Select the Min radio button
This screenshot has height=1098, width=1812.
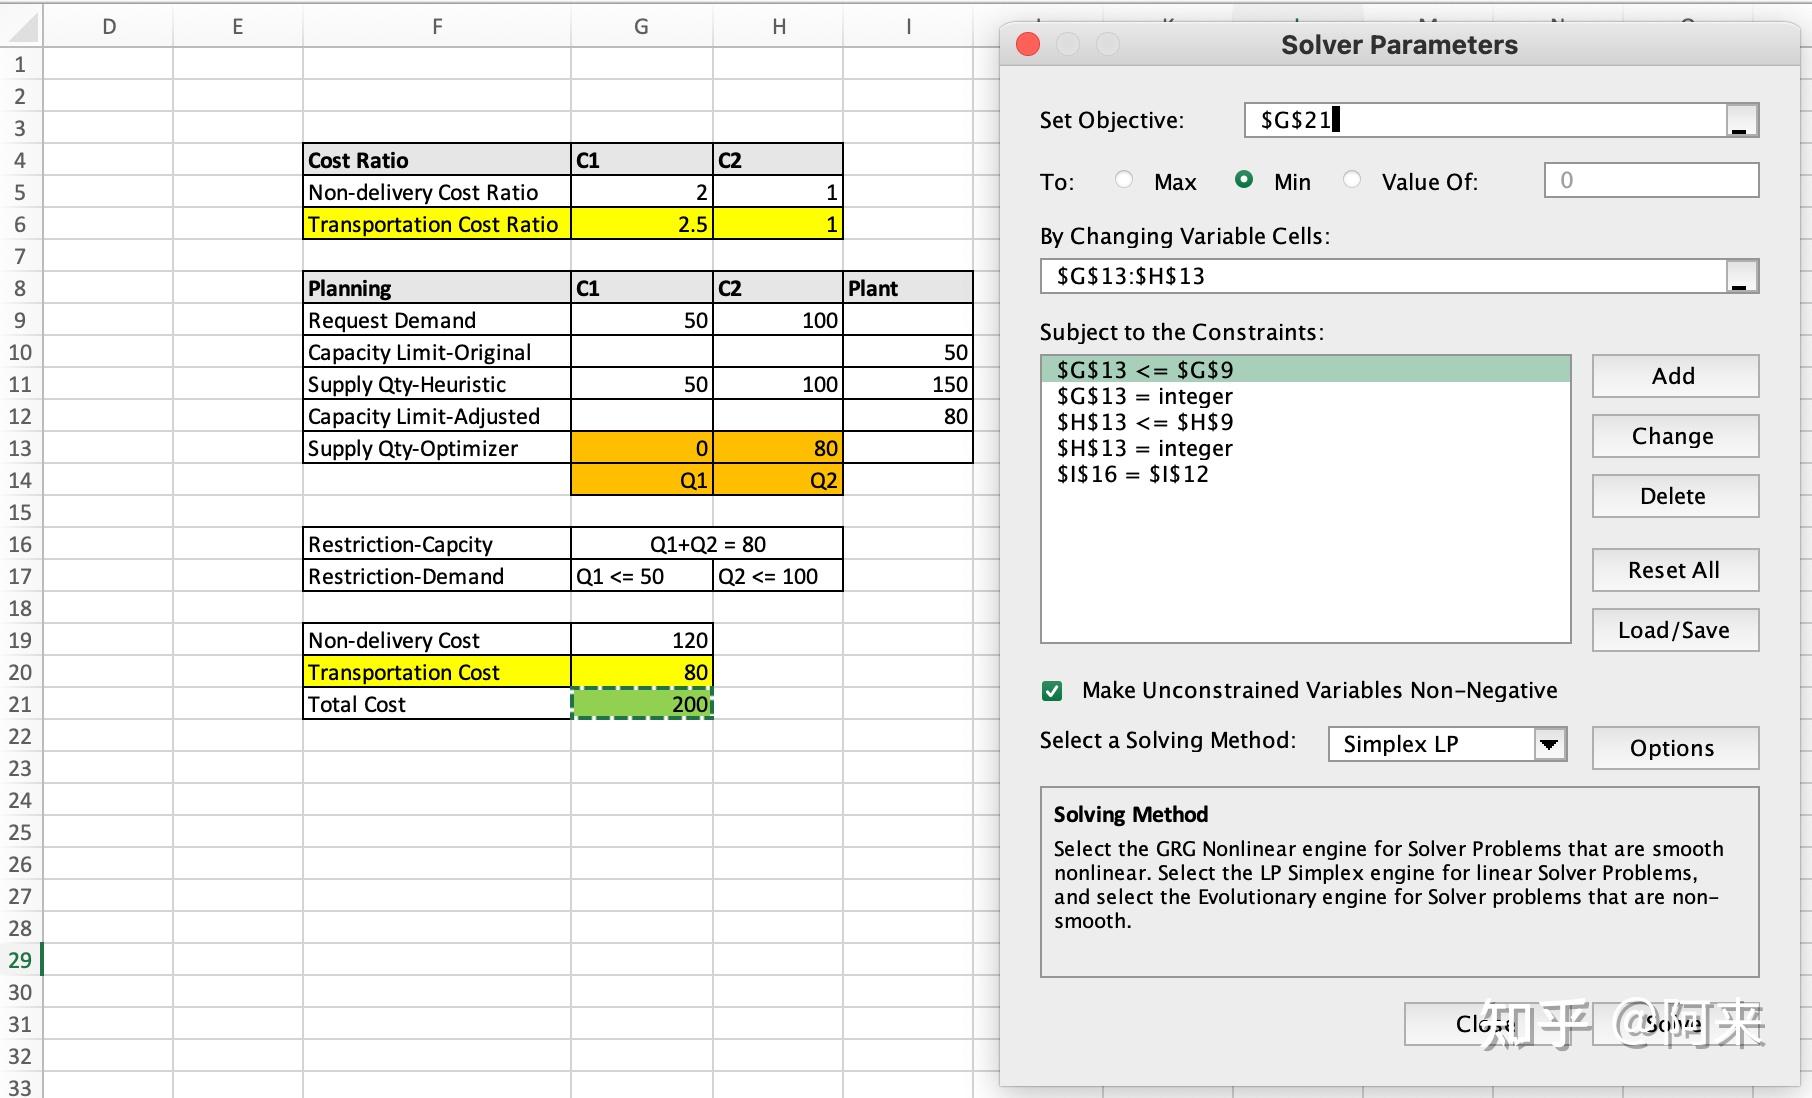click(x=1245, y=181)
